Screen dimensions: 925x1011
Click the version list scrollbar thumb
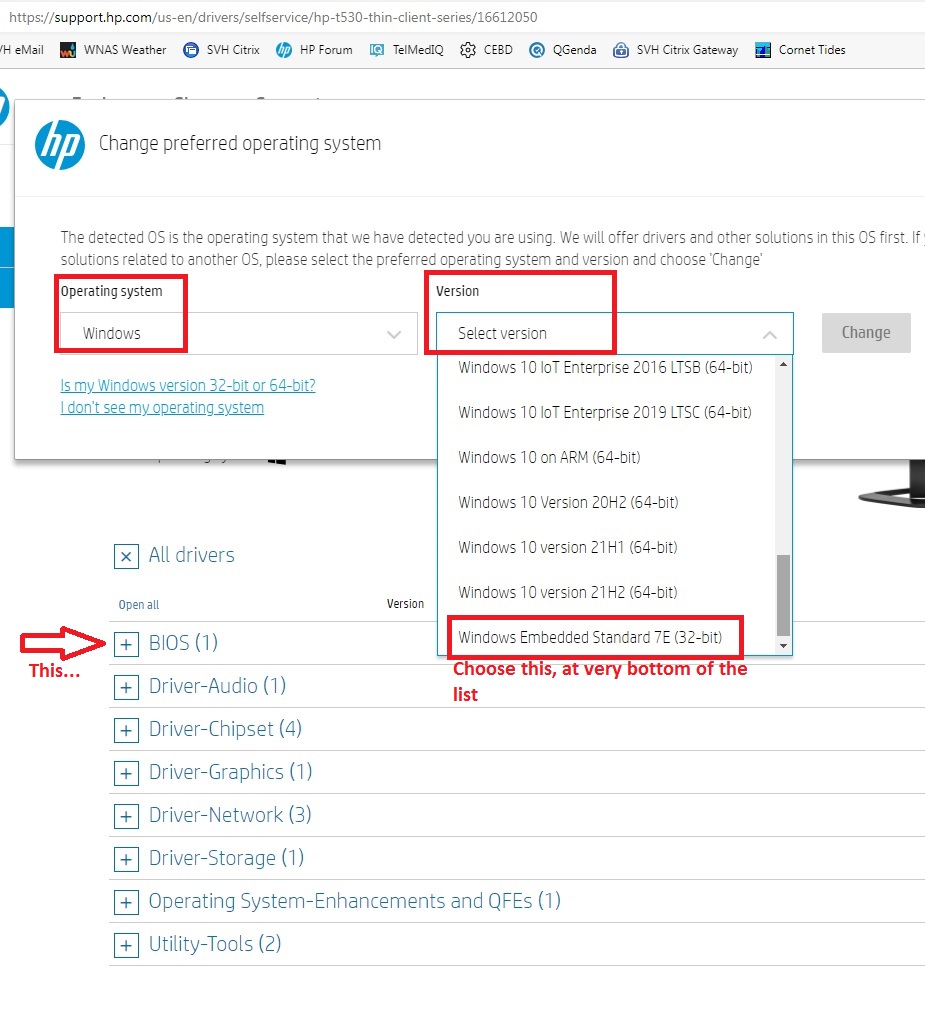(783, 593)
